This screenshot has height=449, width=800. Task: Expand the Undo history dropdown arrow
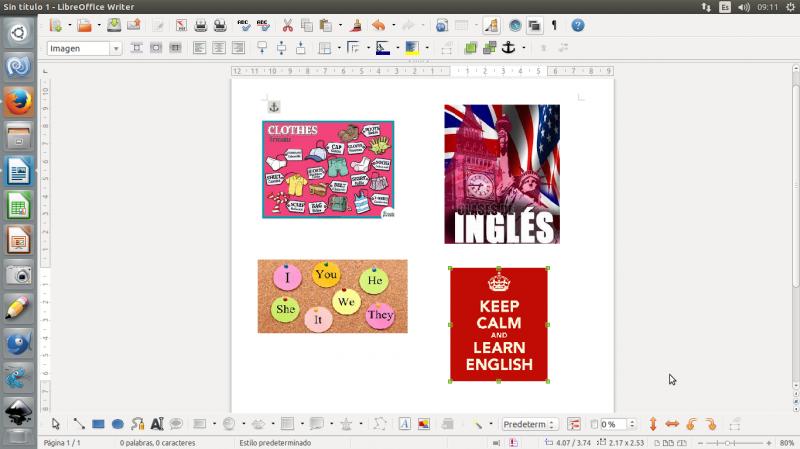pos(393,25)
